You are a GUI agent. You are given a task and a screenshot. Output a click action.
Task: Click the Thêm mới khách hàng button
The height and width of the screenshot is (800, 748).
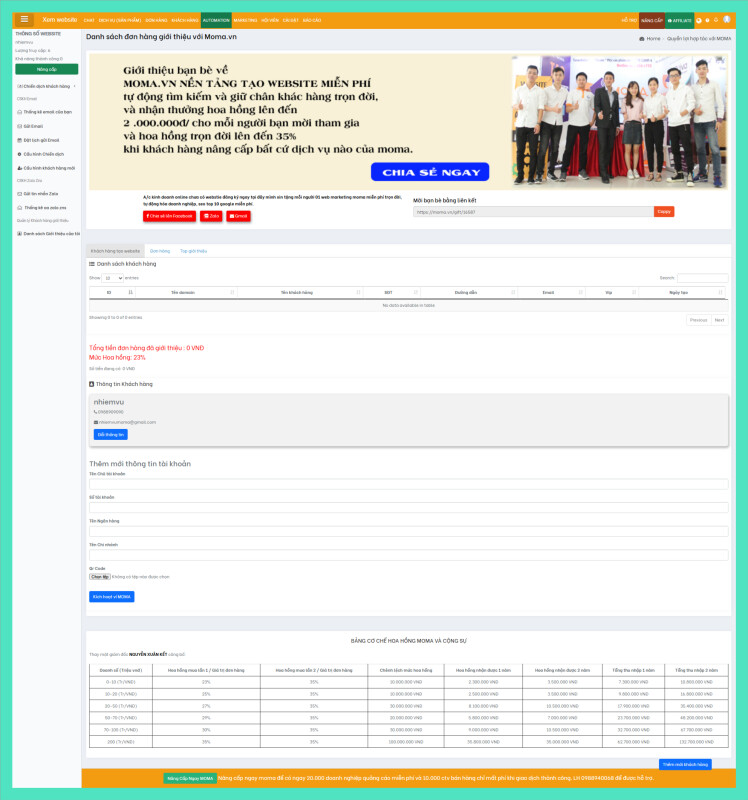(x=685, y=764)
